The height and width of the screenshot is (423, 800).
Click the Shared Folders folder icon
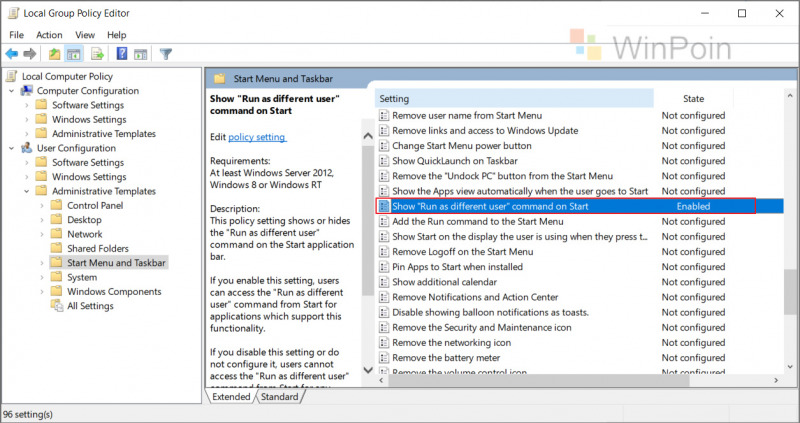point(56,248)
